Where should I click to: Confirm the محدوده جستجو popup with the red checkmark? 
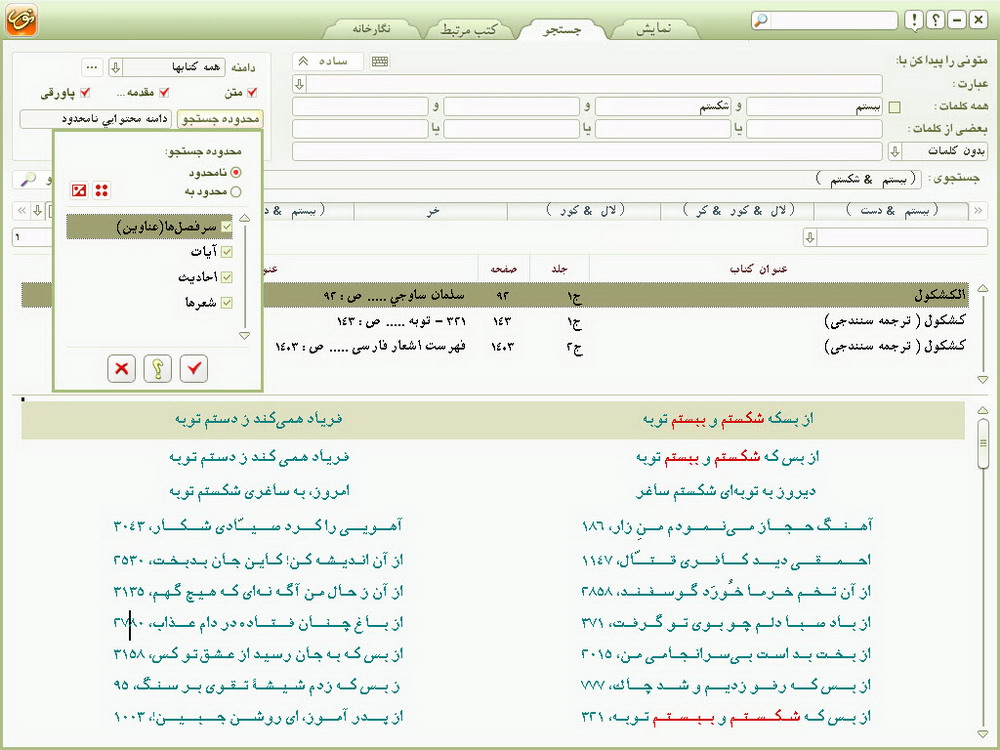(194, 368)
